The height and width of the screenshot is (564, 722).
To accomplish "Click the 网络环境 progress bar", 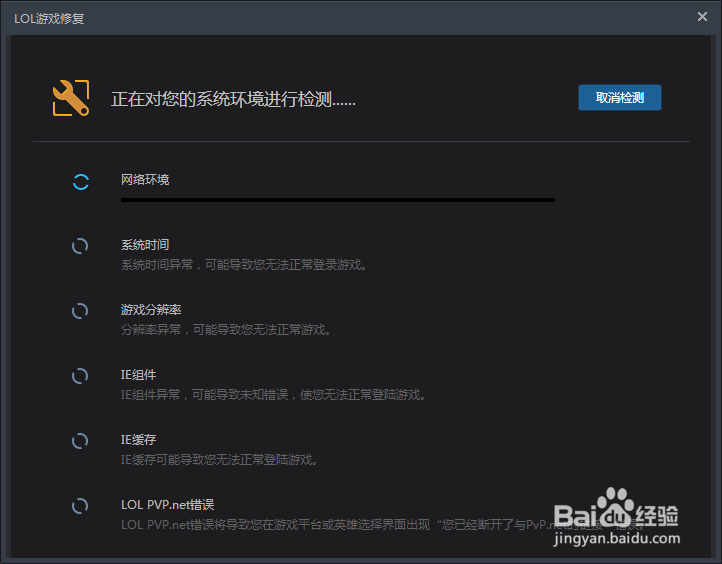I will pyautogui.click(x=338, y=200).
